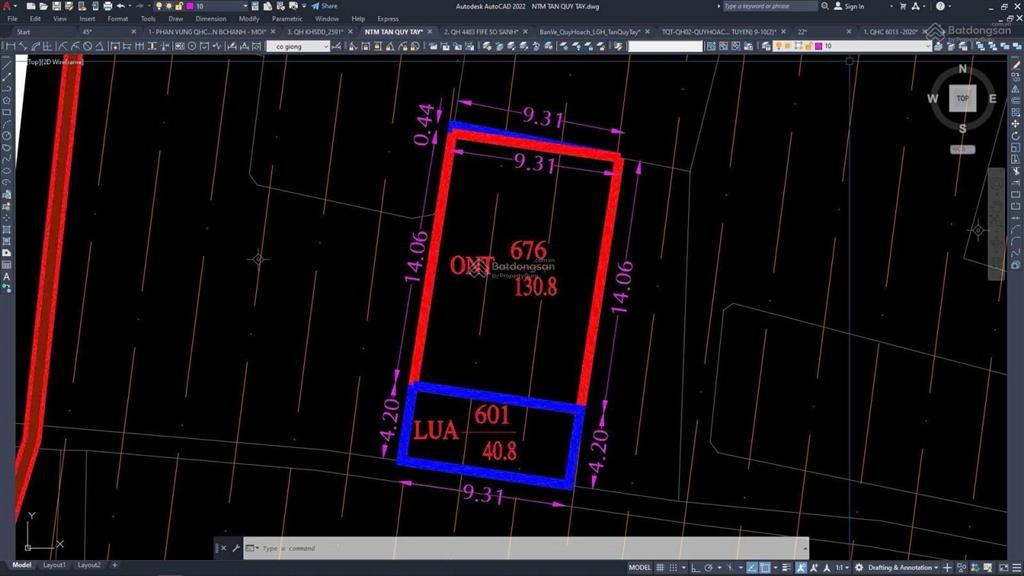Click the workspace settings gear icon
This screenshot has width=1024, height=576.
pyautogui.click(x=859, y=568)
